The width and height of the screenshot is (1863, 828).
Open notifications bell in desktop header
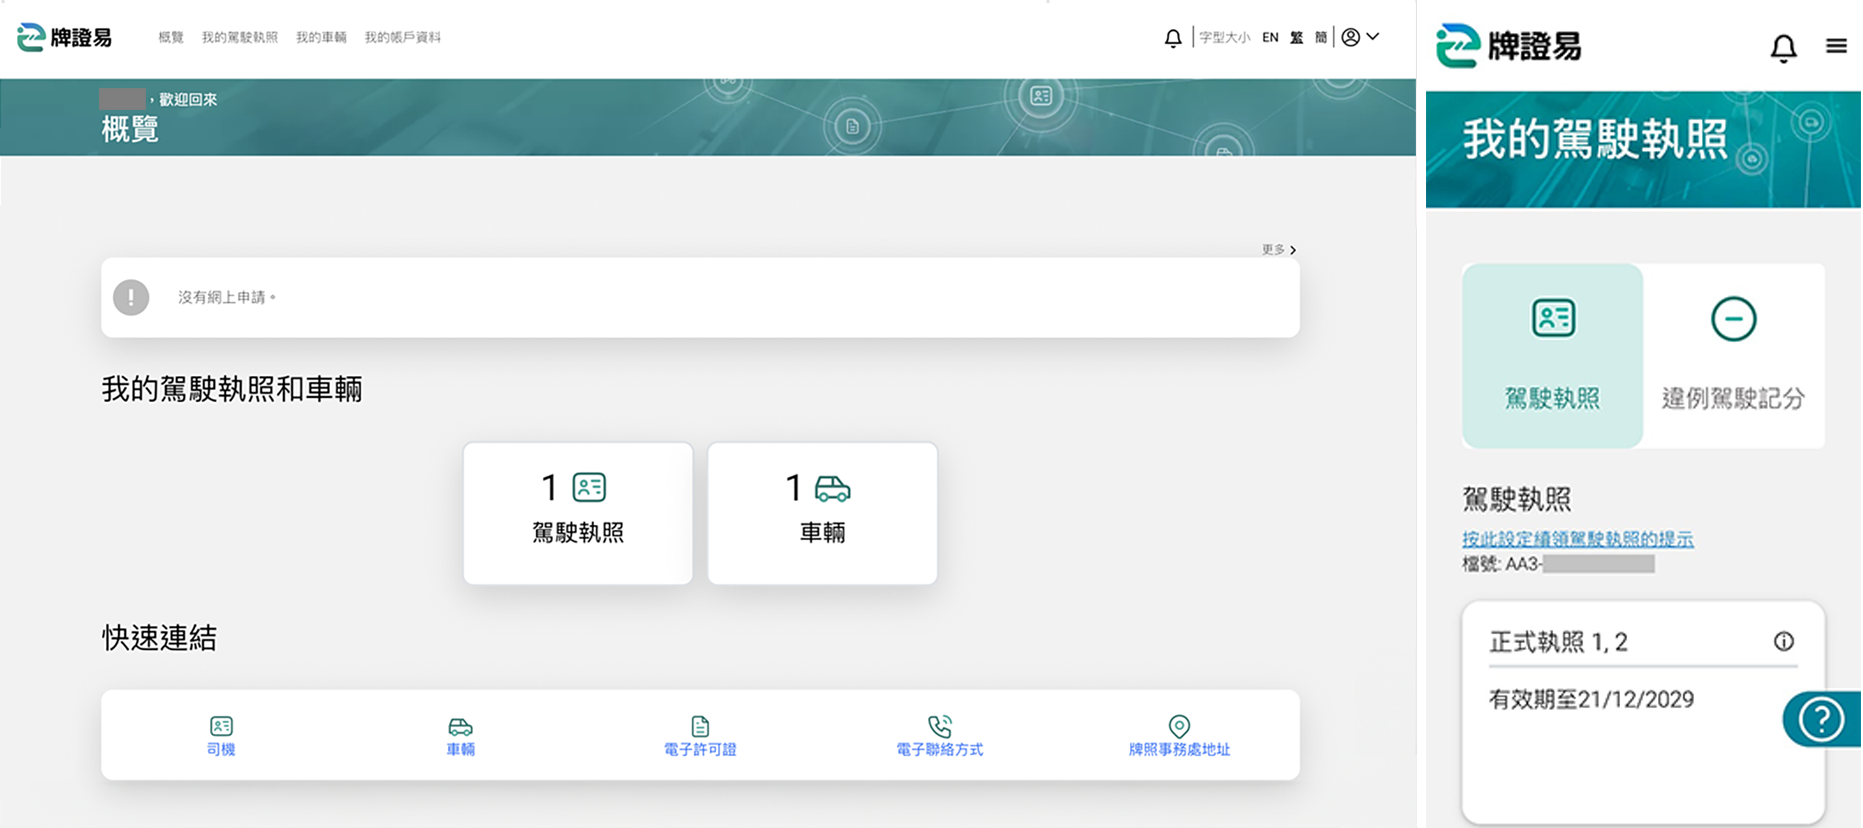(1173, 38)
